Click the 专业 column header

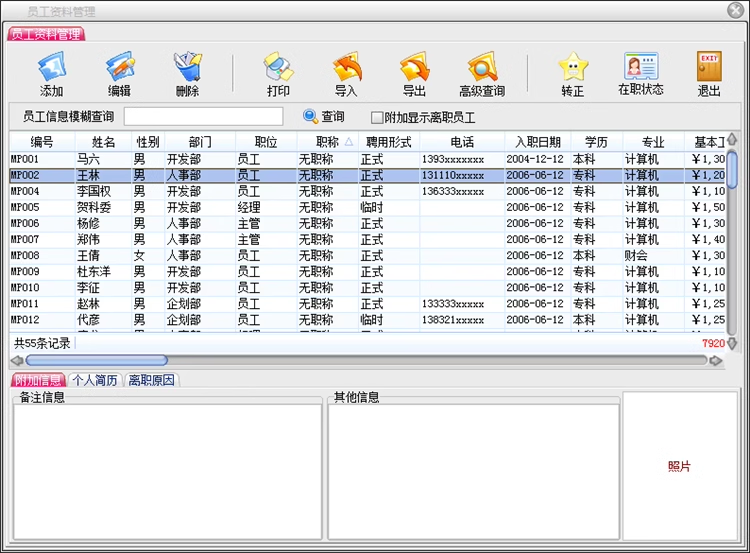[x=653, y=142]
